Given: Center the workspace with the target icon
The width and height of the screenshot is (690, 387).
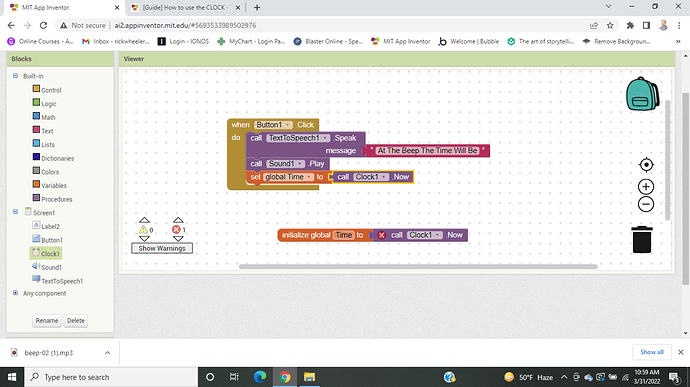Looking at the screenshot, I should 646,165.
